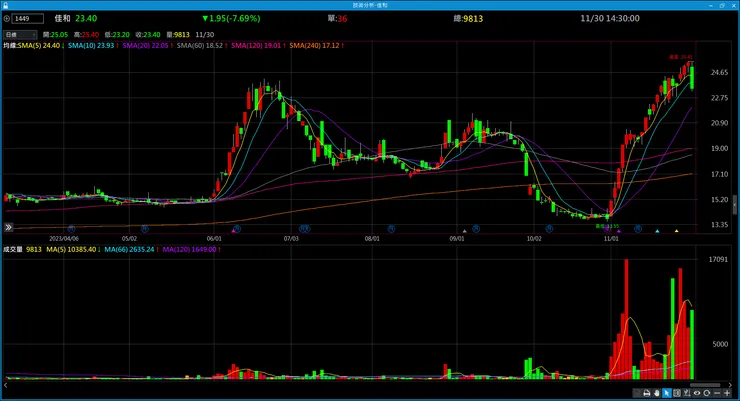Click the dimmed first icon in the bottom toolbar
The height and width of the screenshot is (401, 740).
tap(637, 393)
